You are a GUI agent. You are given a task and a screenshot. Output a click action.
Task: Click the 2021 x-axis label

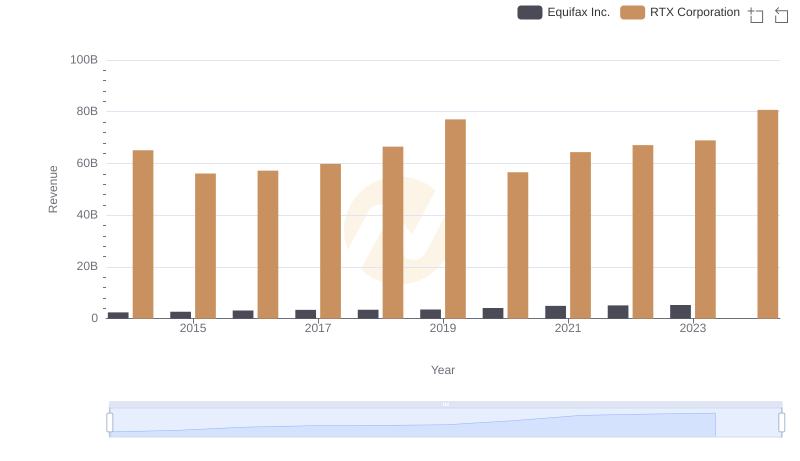(568, 328)
